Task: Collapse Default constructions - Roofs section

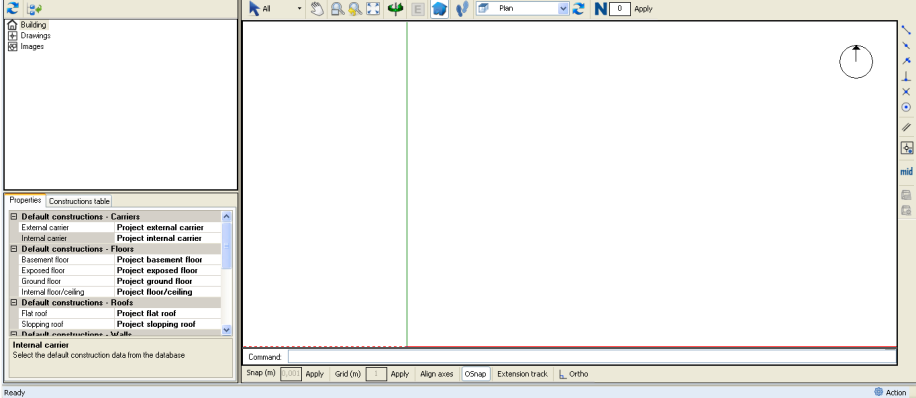Action: coord(13,303)
